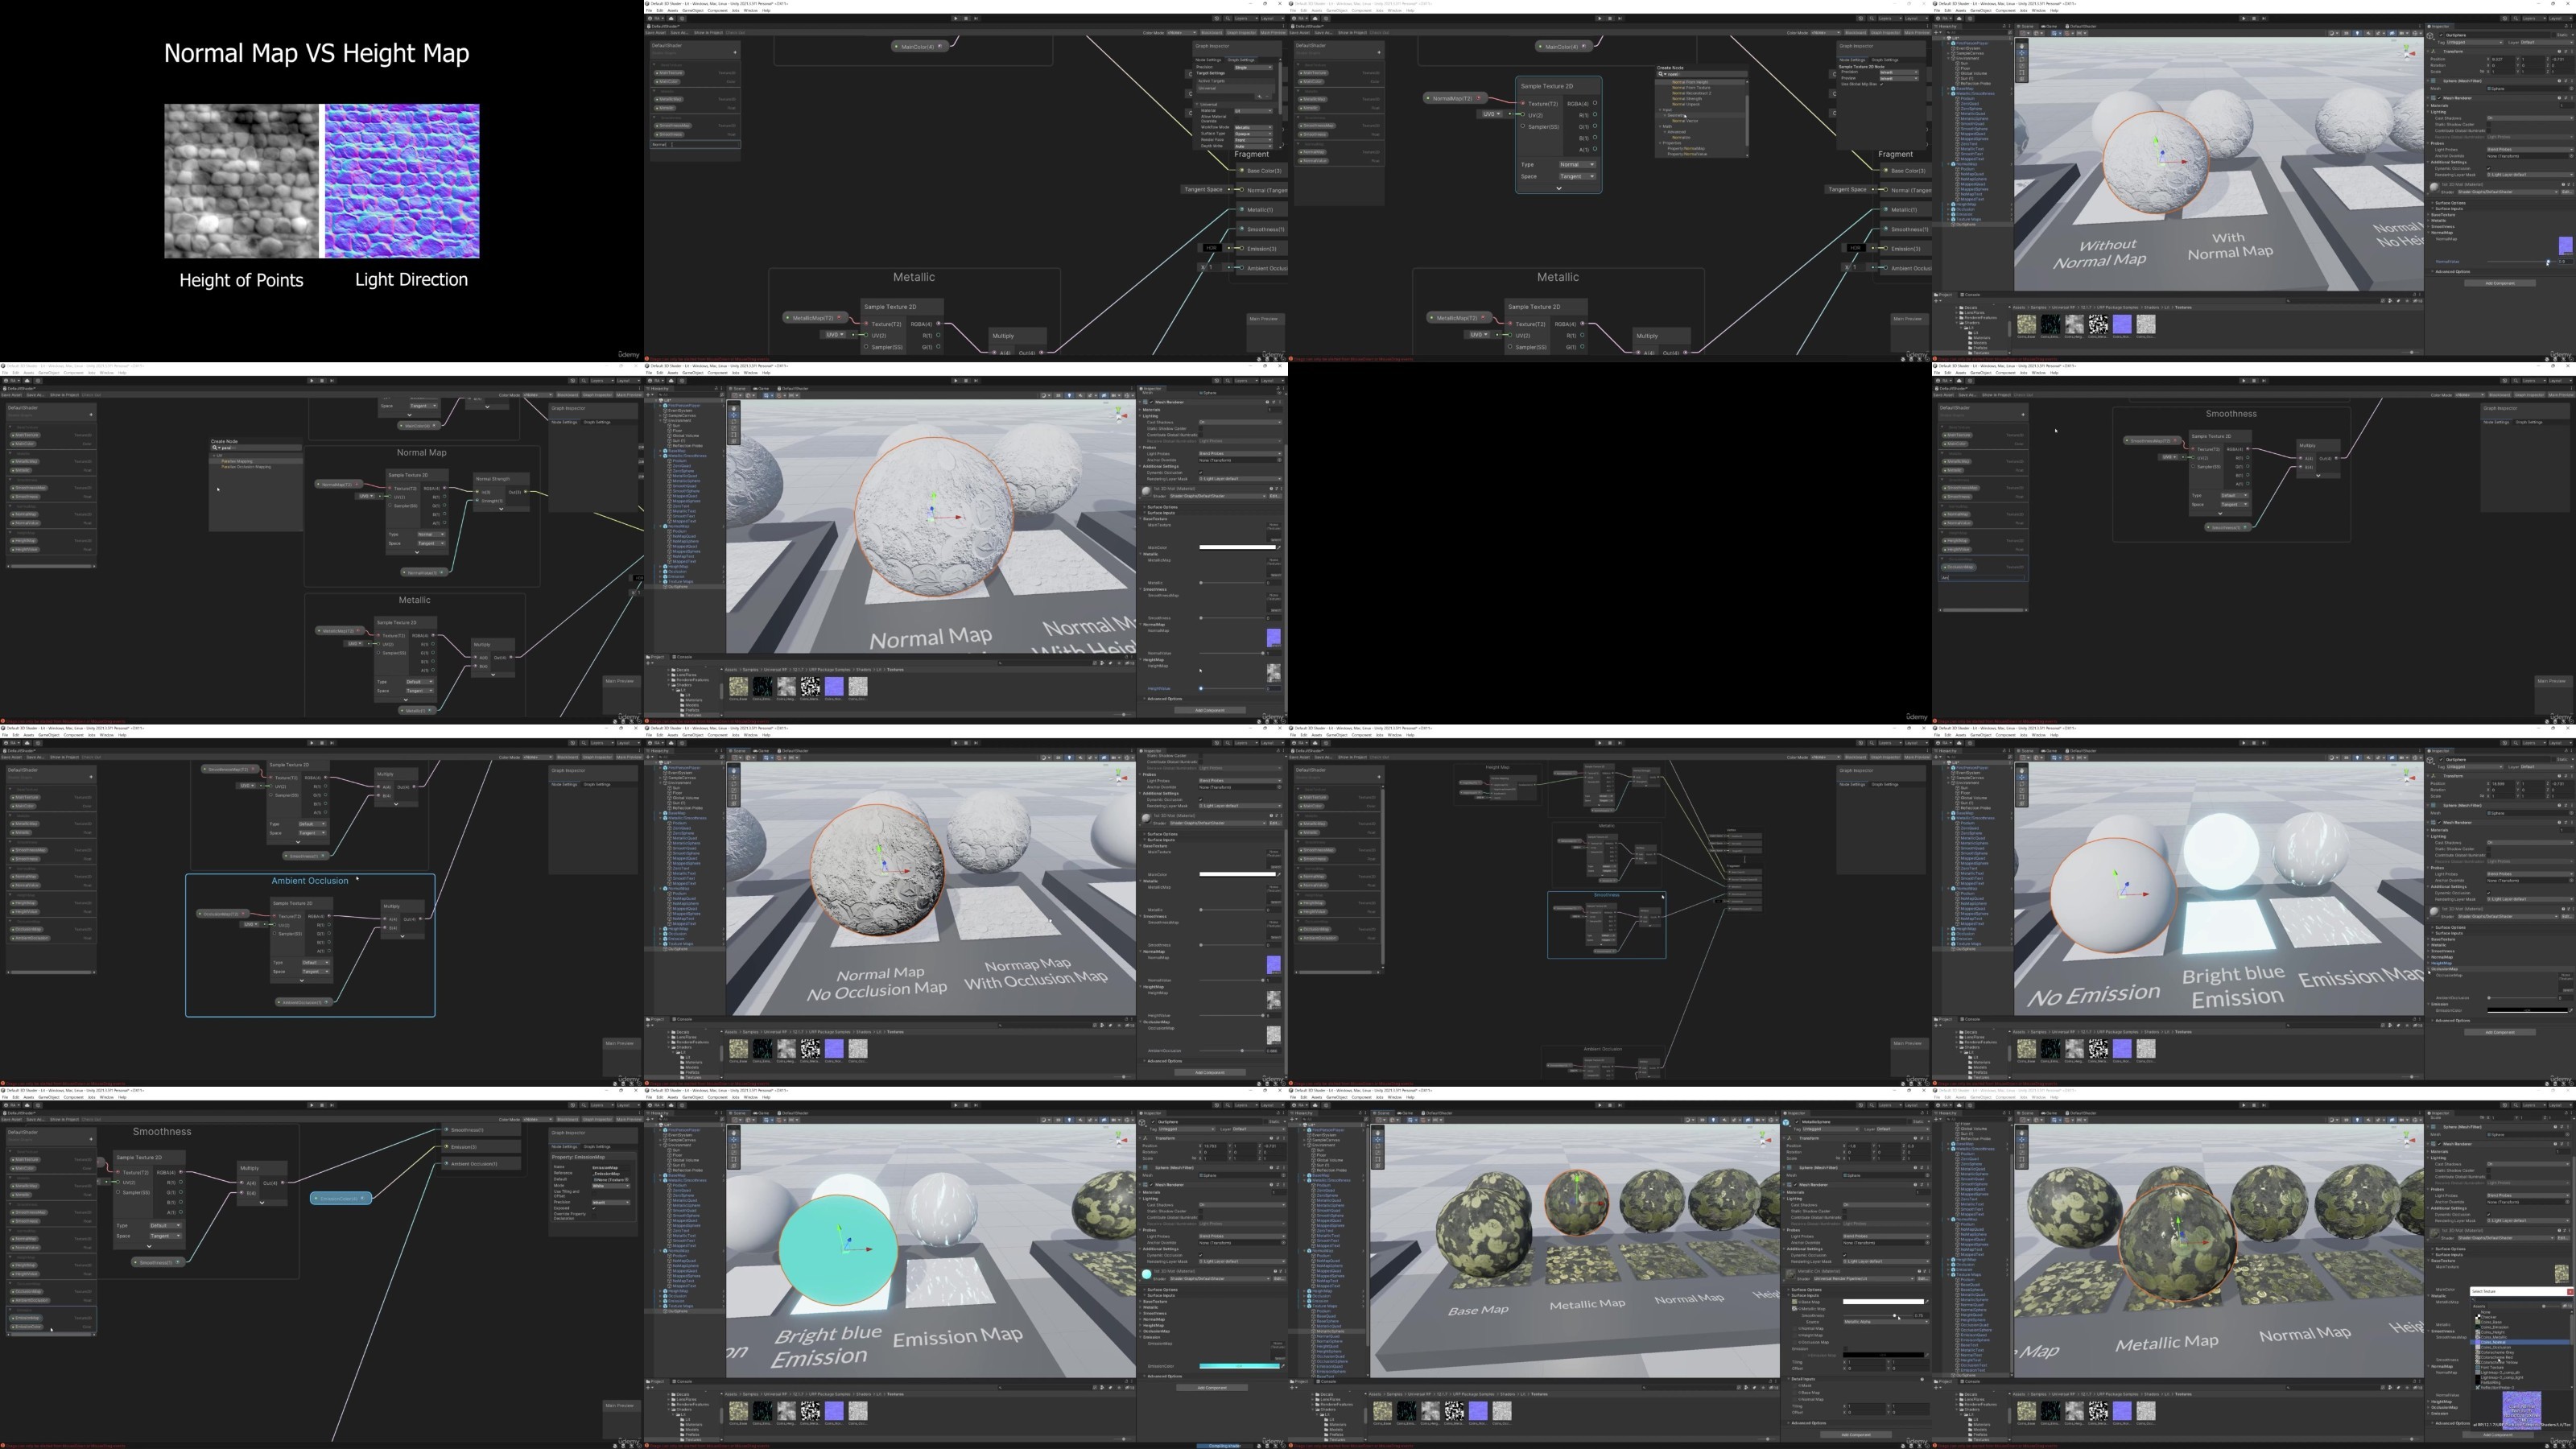This screenshot has height=1449, width=2576.
Task: Click Show In Project in frame typing 'Normal'
Action: point(709,32)
